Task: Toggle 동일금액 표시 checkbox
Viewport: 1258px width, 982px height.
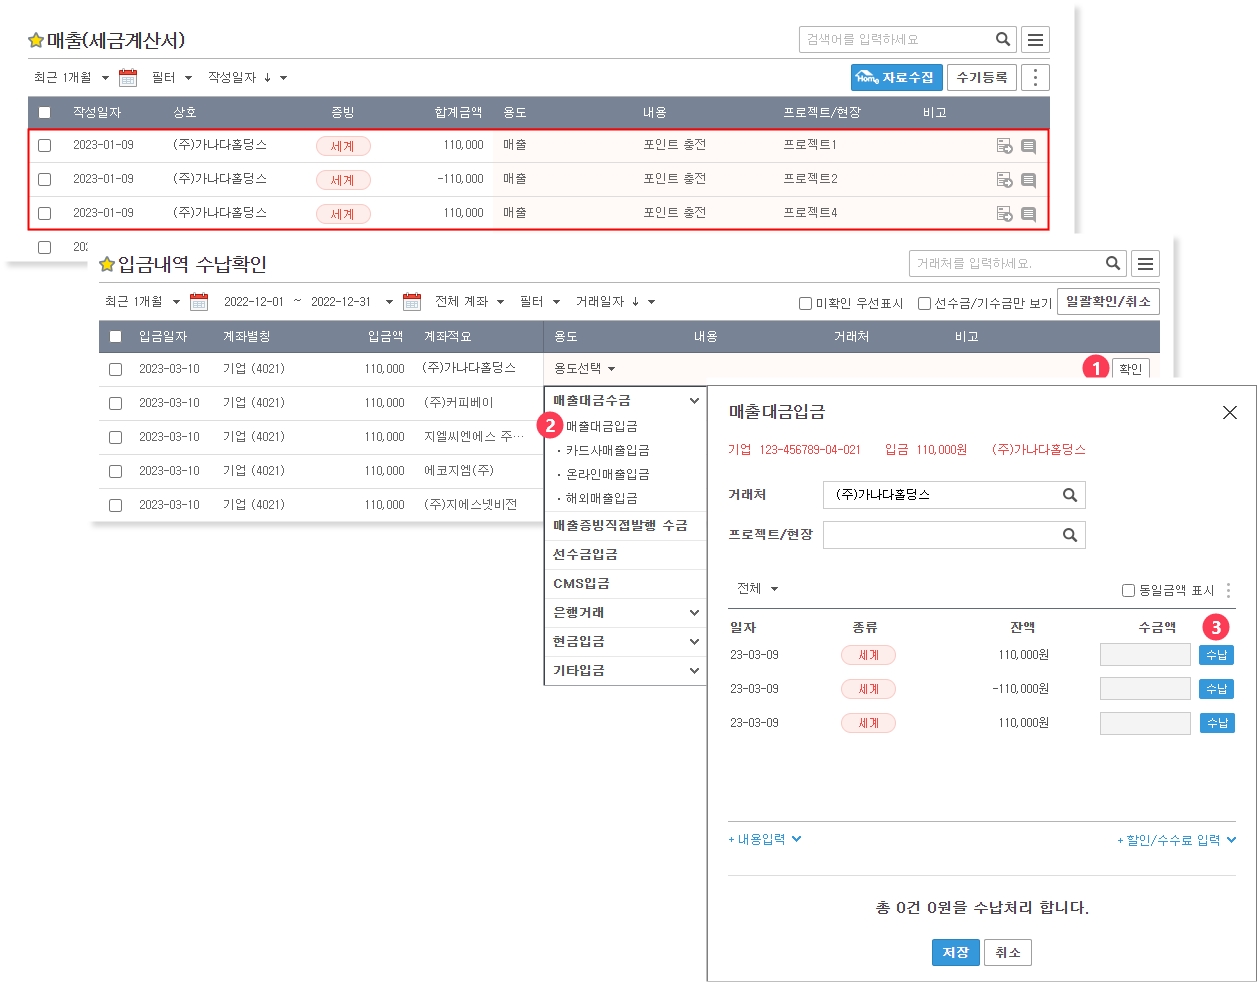Action: pos(1128,590)
